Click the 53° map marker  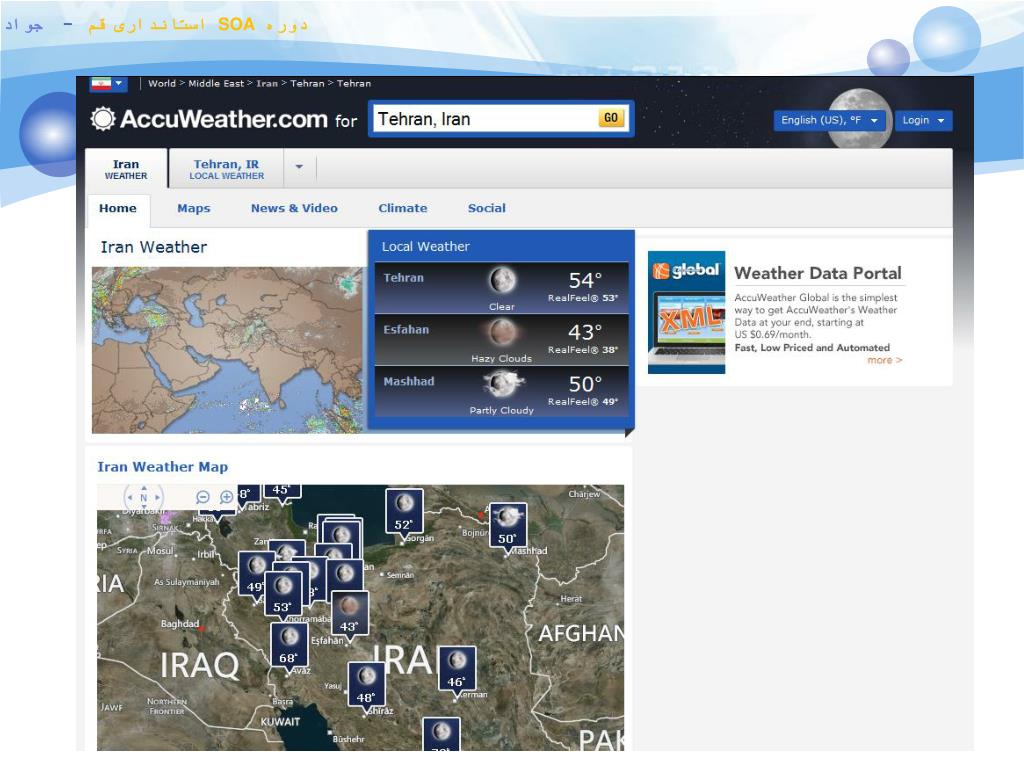283,593
